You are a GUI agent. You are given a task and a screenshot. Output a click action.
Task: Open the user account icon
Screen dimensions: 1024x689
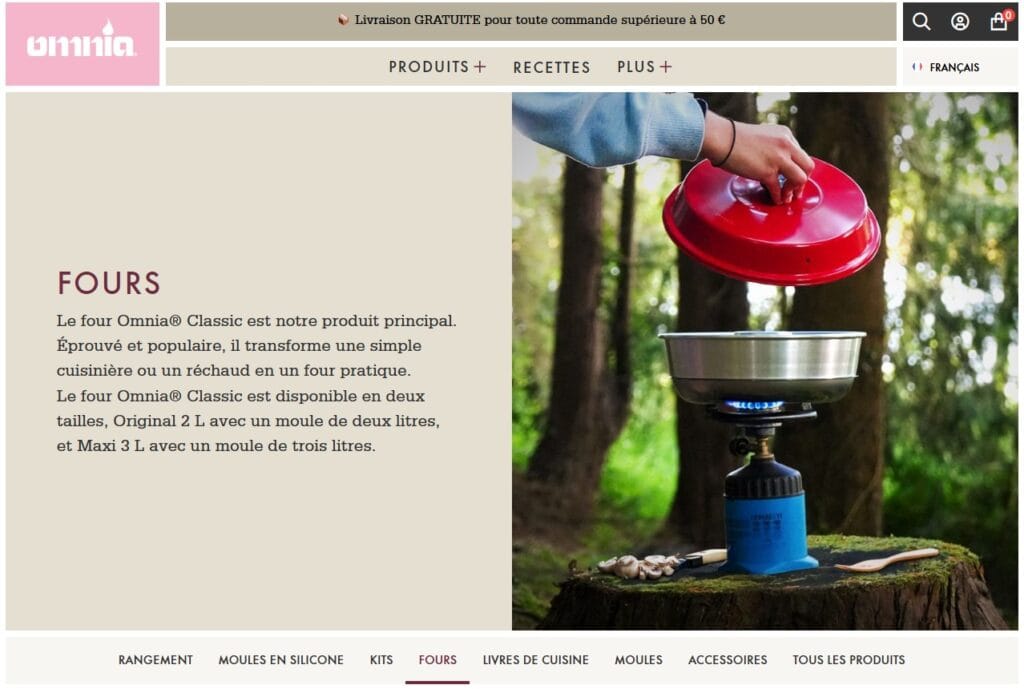[959, 22]
